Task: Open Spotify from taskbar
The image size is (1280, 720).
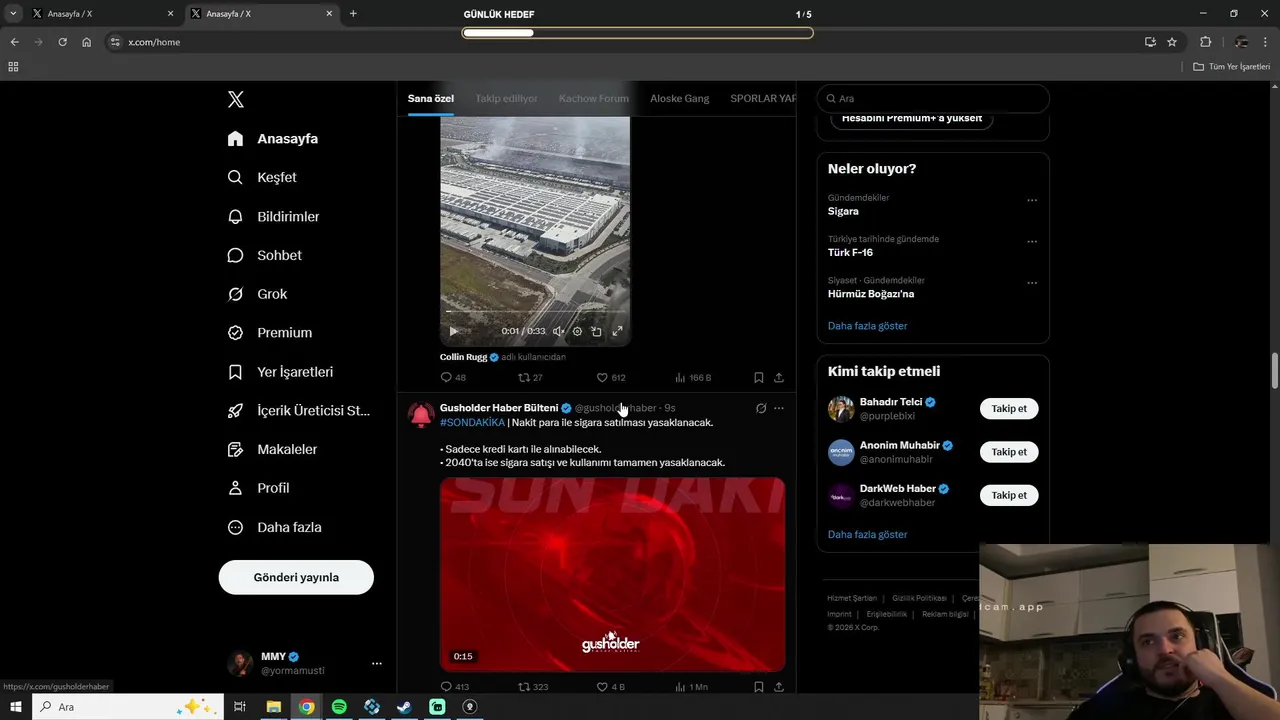Action: click(x=339, y=707)
